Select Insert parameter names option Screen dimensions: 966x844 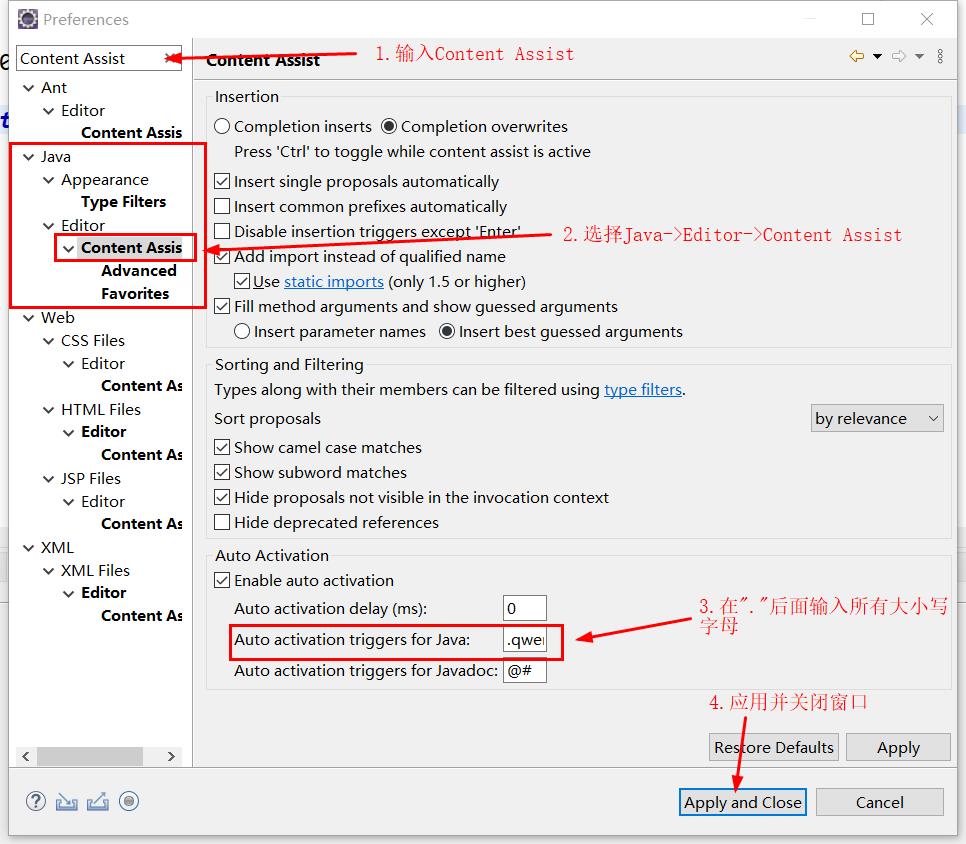[x=242, y=331]
